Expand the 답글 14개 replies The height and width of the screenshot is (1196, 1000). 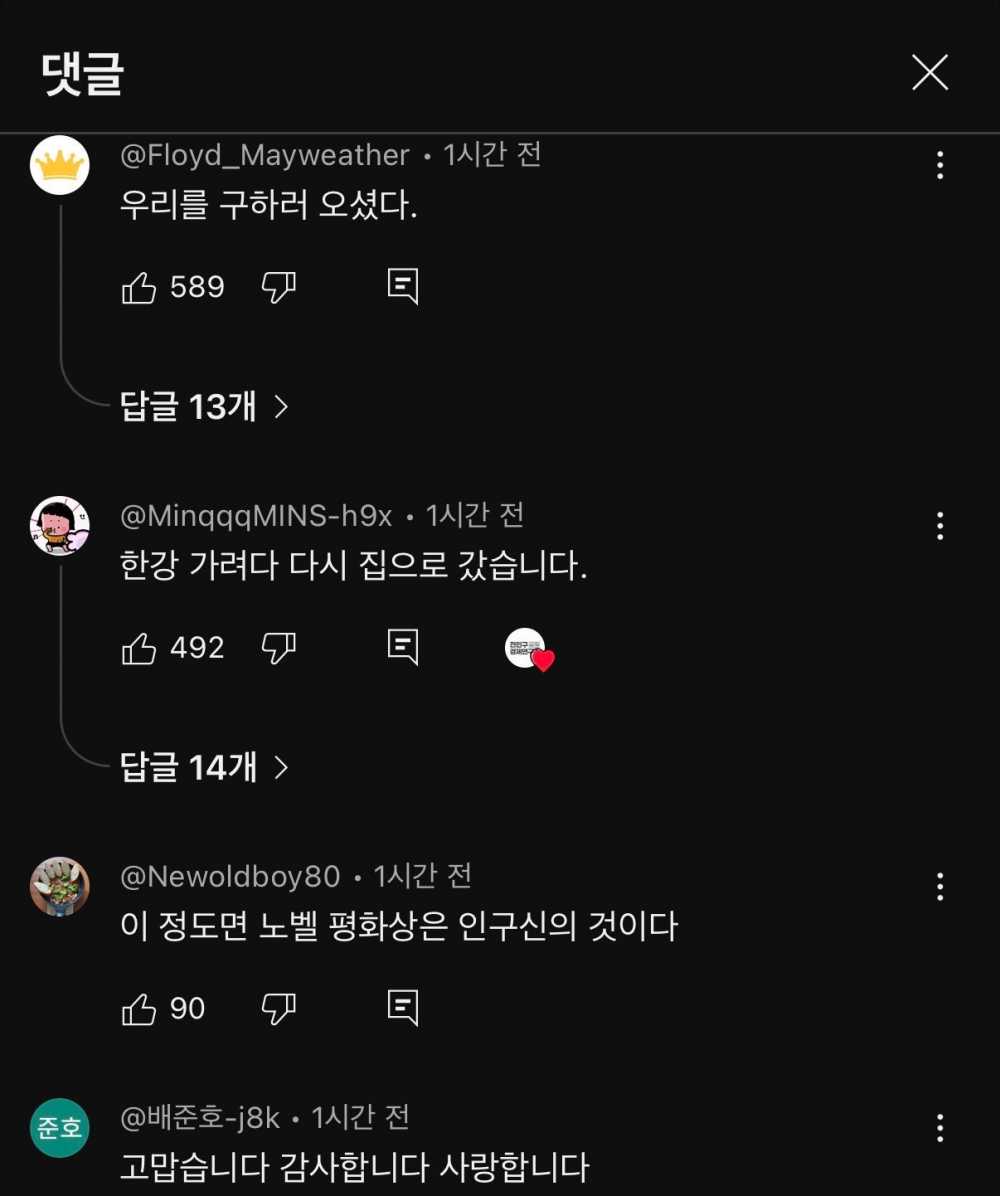point(204,768)
